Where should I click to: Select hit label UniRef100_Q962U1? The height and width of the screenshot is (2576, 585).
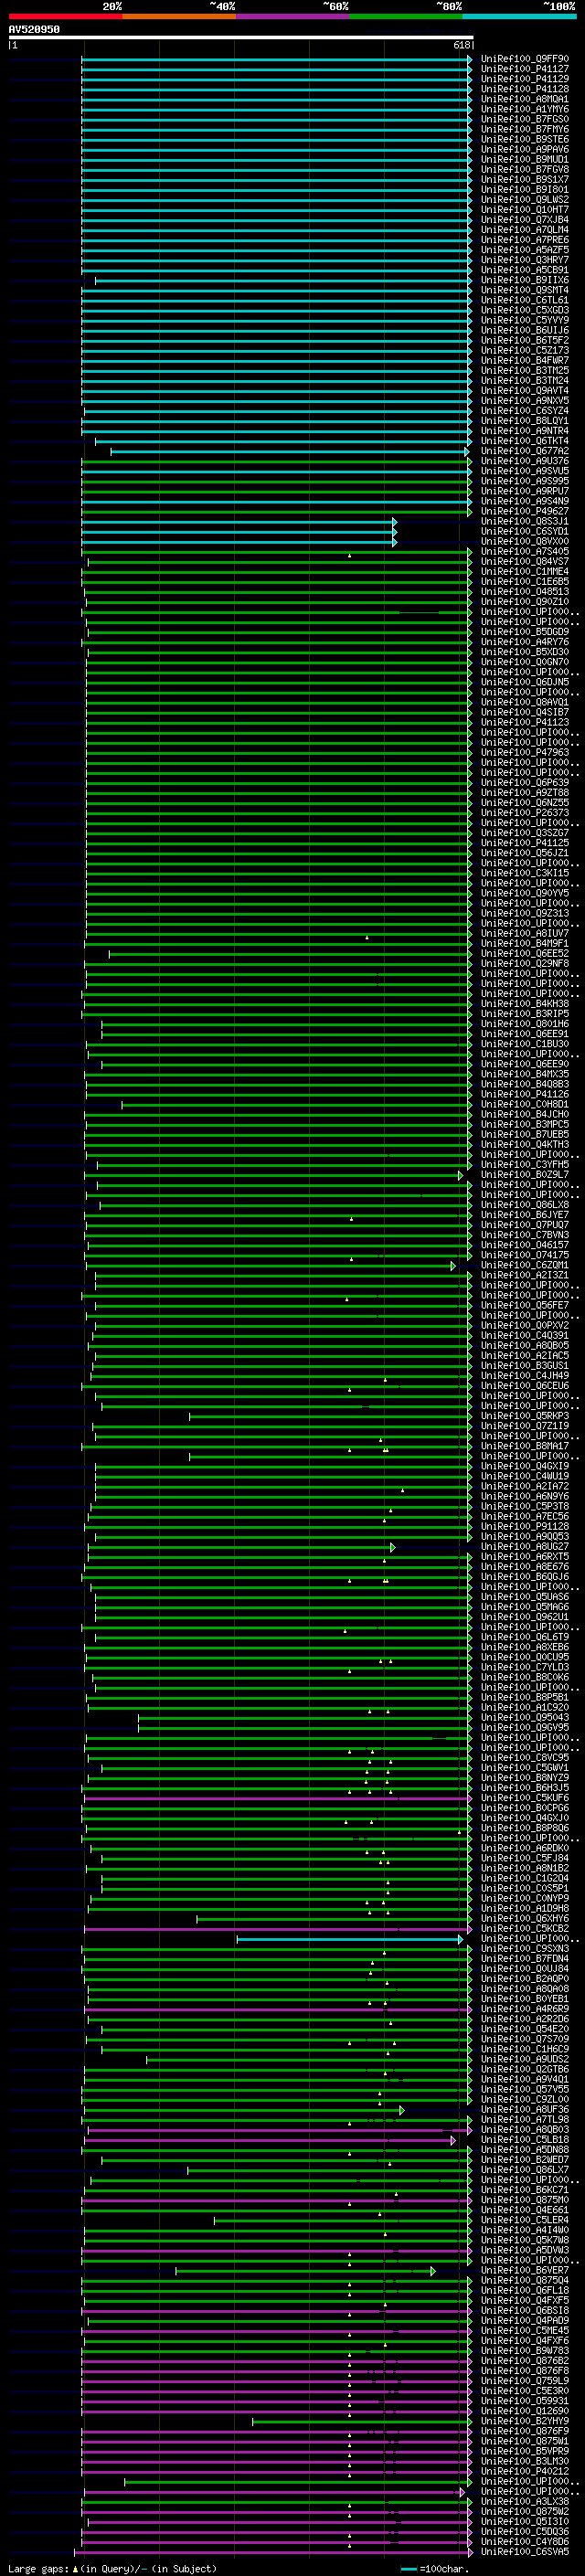pyautogui.click(x=525, y=1617)
